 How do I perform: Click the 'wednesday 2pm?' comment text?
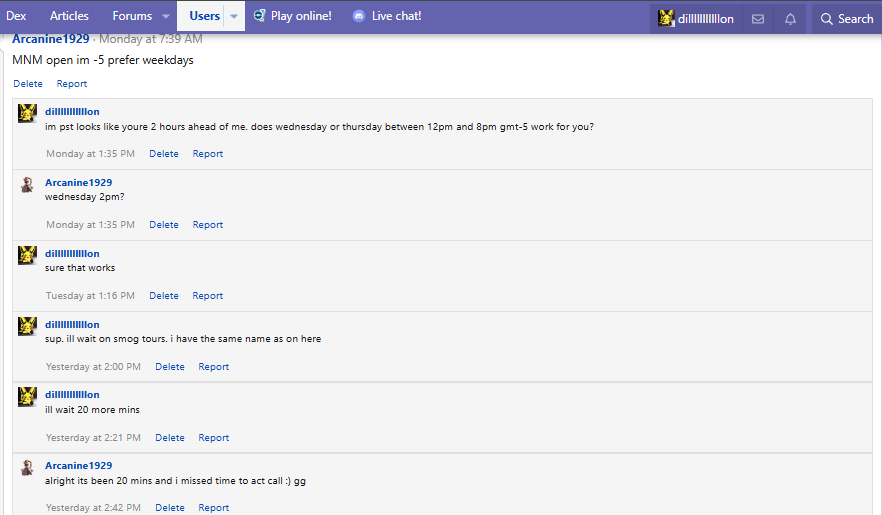coord(84,197)
